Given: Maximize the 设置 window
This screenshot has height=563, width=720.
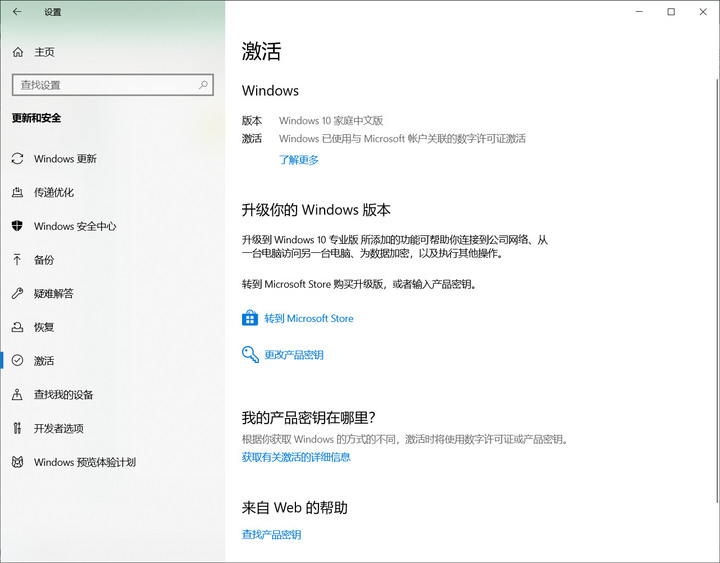Looking at the screenshot, I should point(671,12).
